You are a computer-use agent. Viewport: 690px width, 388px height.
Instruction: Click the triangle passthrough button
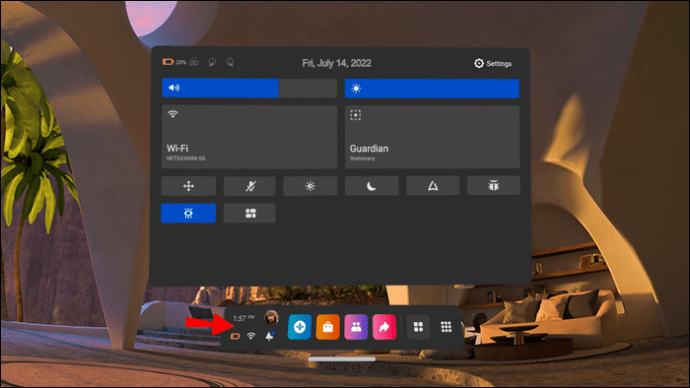433,186
